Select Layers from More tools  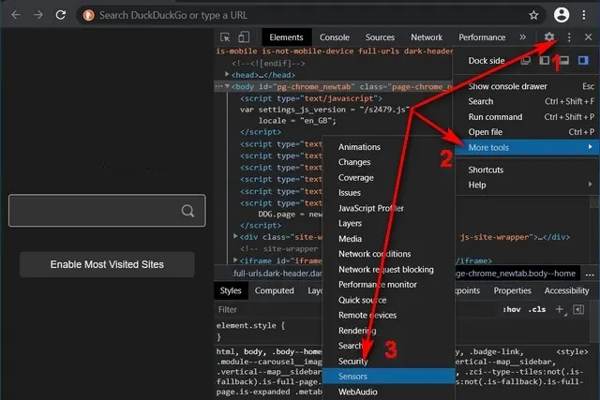click(389, 223)
